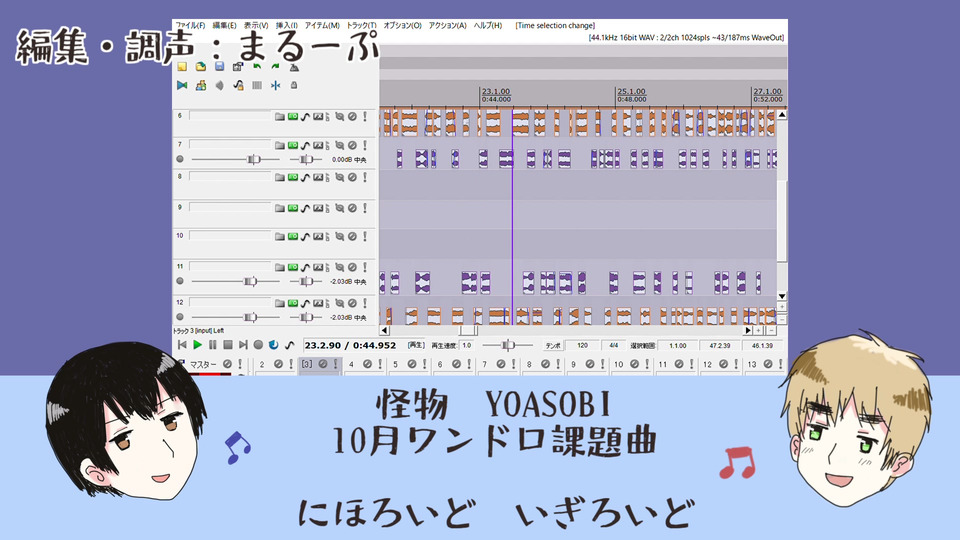
Task: Mute mixer channel 4
Action: [x=367, y=364]
